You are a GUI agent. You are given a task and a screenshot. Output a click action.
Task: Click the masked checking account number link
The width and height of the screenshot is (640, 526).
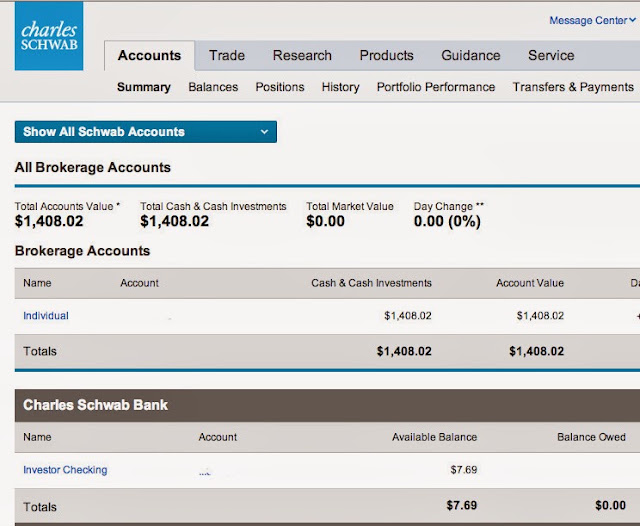205,473
